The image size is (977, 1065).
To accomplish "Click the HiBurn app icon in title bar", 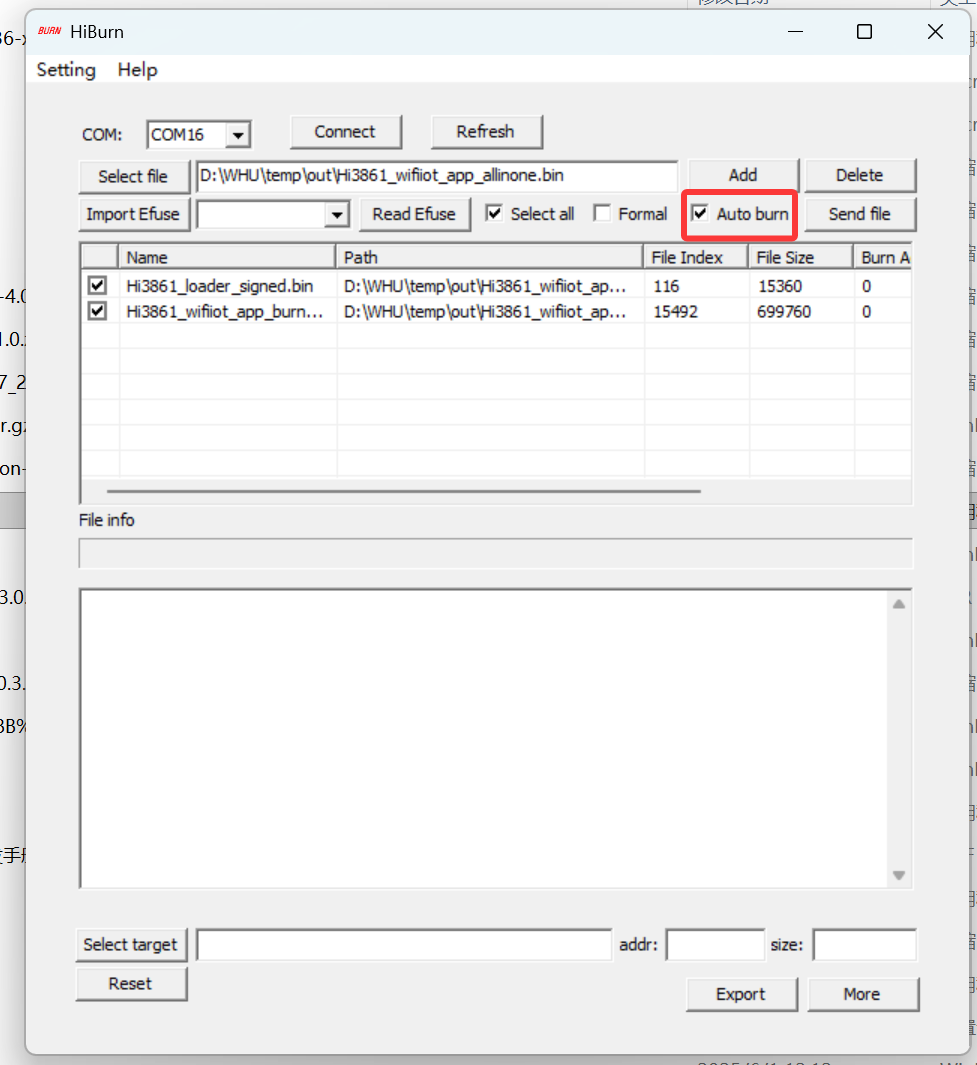I will tap(50, 31).
